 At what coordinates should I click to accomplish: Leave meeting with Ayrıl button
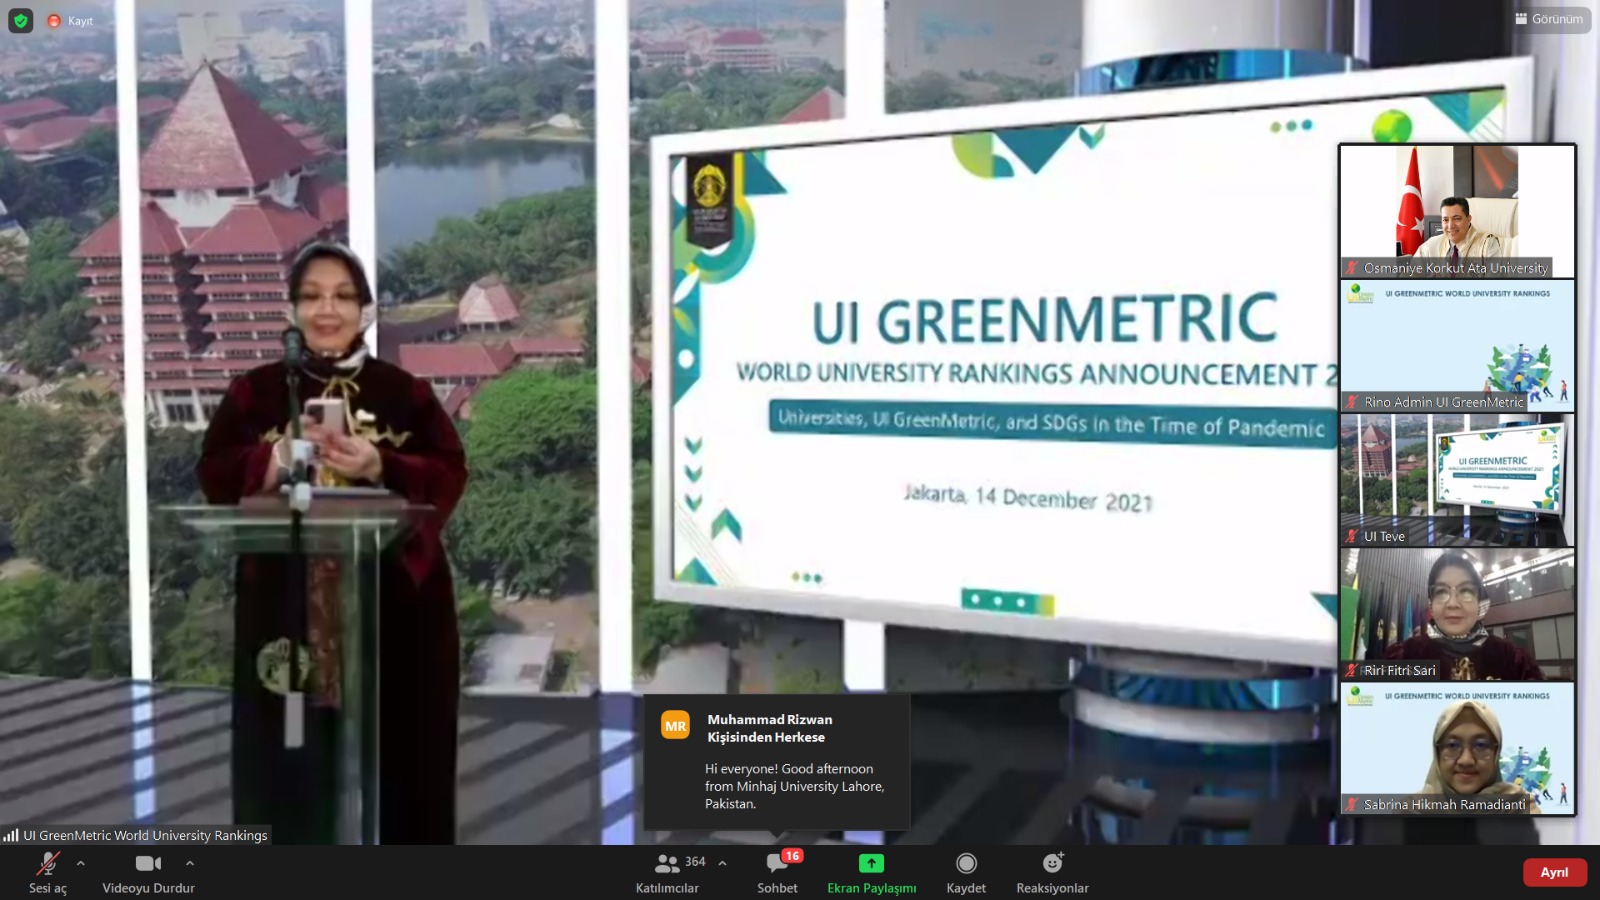pos(1554,872)
